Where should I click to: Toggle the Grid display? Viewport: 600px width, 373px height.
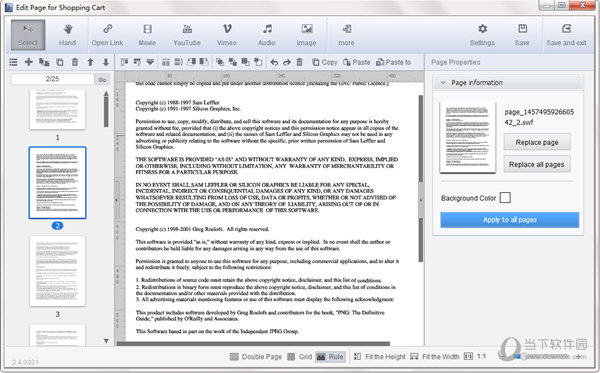tap(300, 357)
